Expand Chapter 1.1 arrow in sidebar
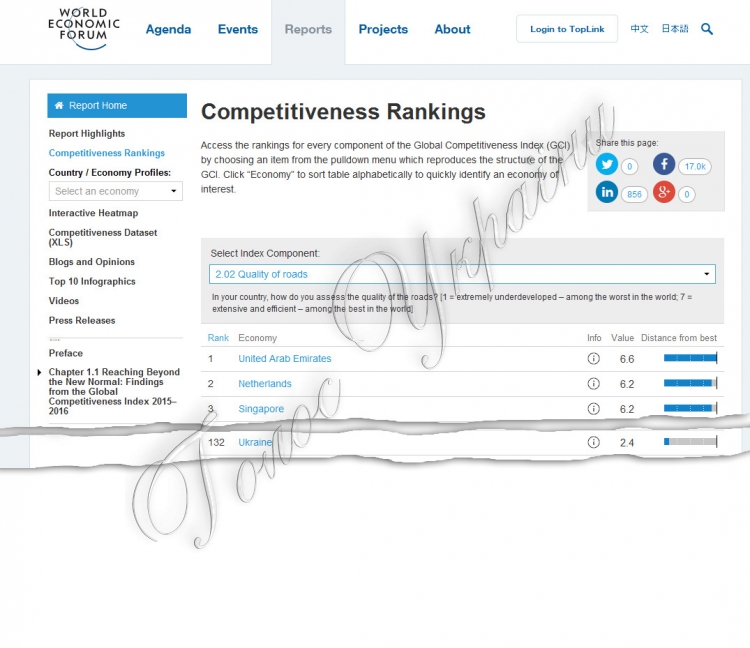Viewport: 750px width, 648px height. [x=40, y=372]
